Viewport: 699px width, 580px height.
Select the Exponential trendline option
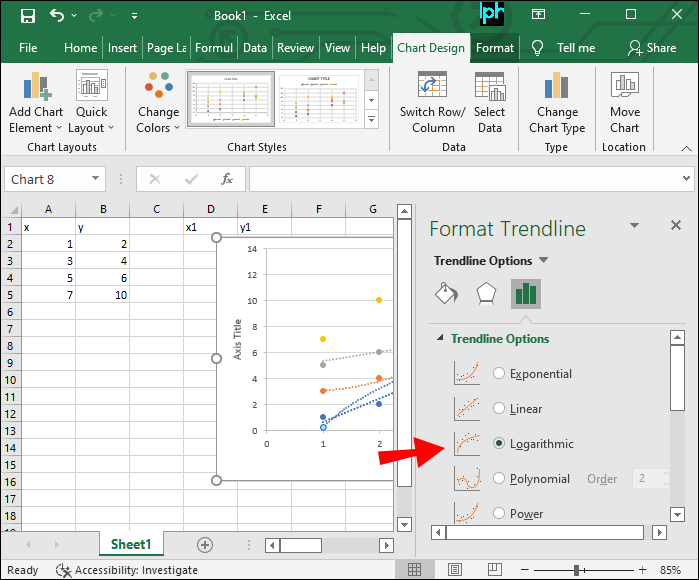point(500,374)
